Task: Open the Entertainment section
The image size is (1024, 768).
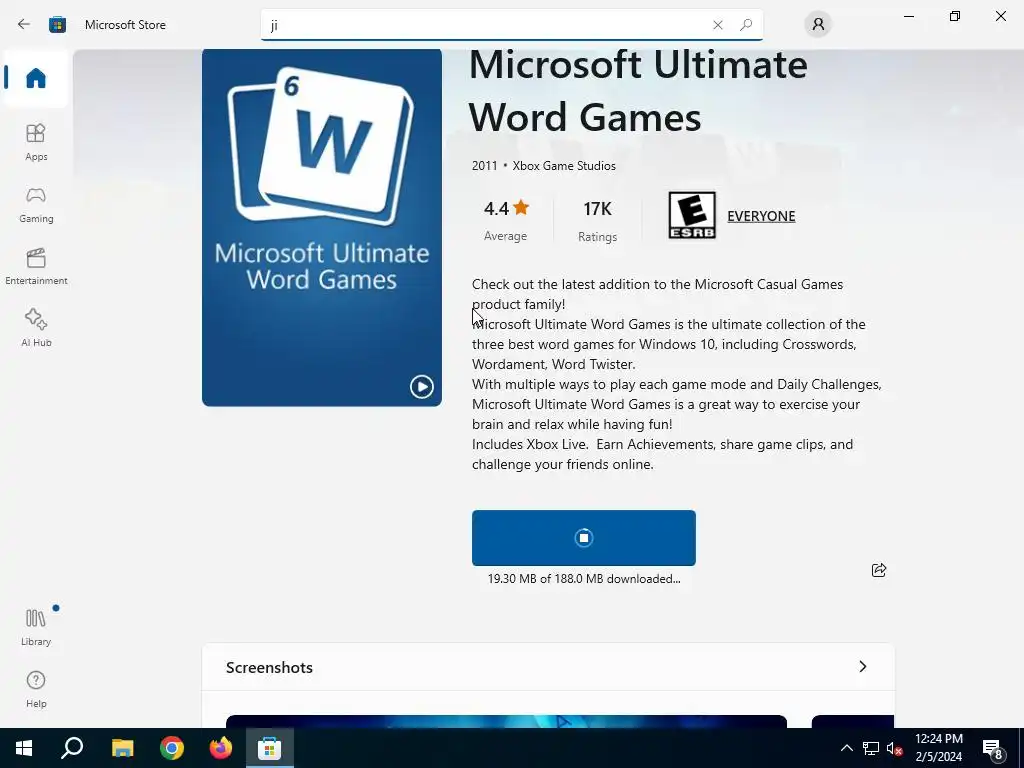Action: tap(36, 266)
